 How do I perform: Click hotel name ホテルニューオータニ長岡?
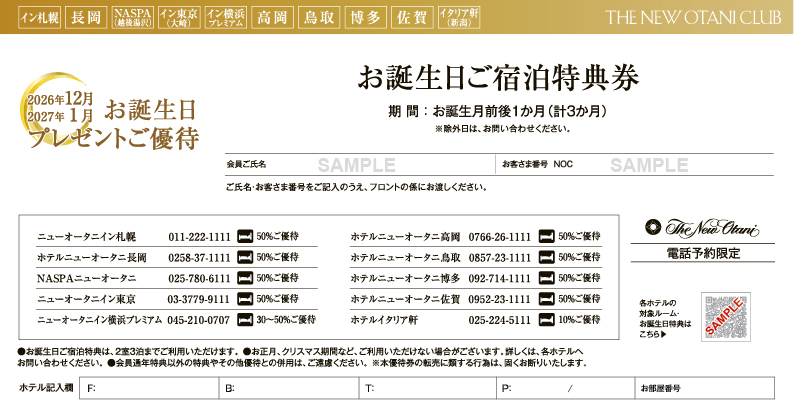click(x=92, y=258)
